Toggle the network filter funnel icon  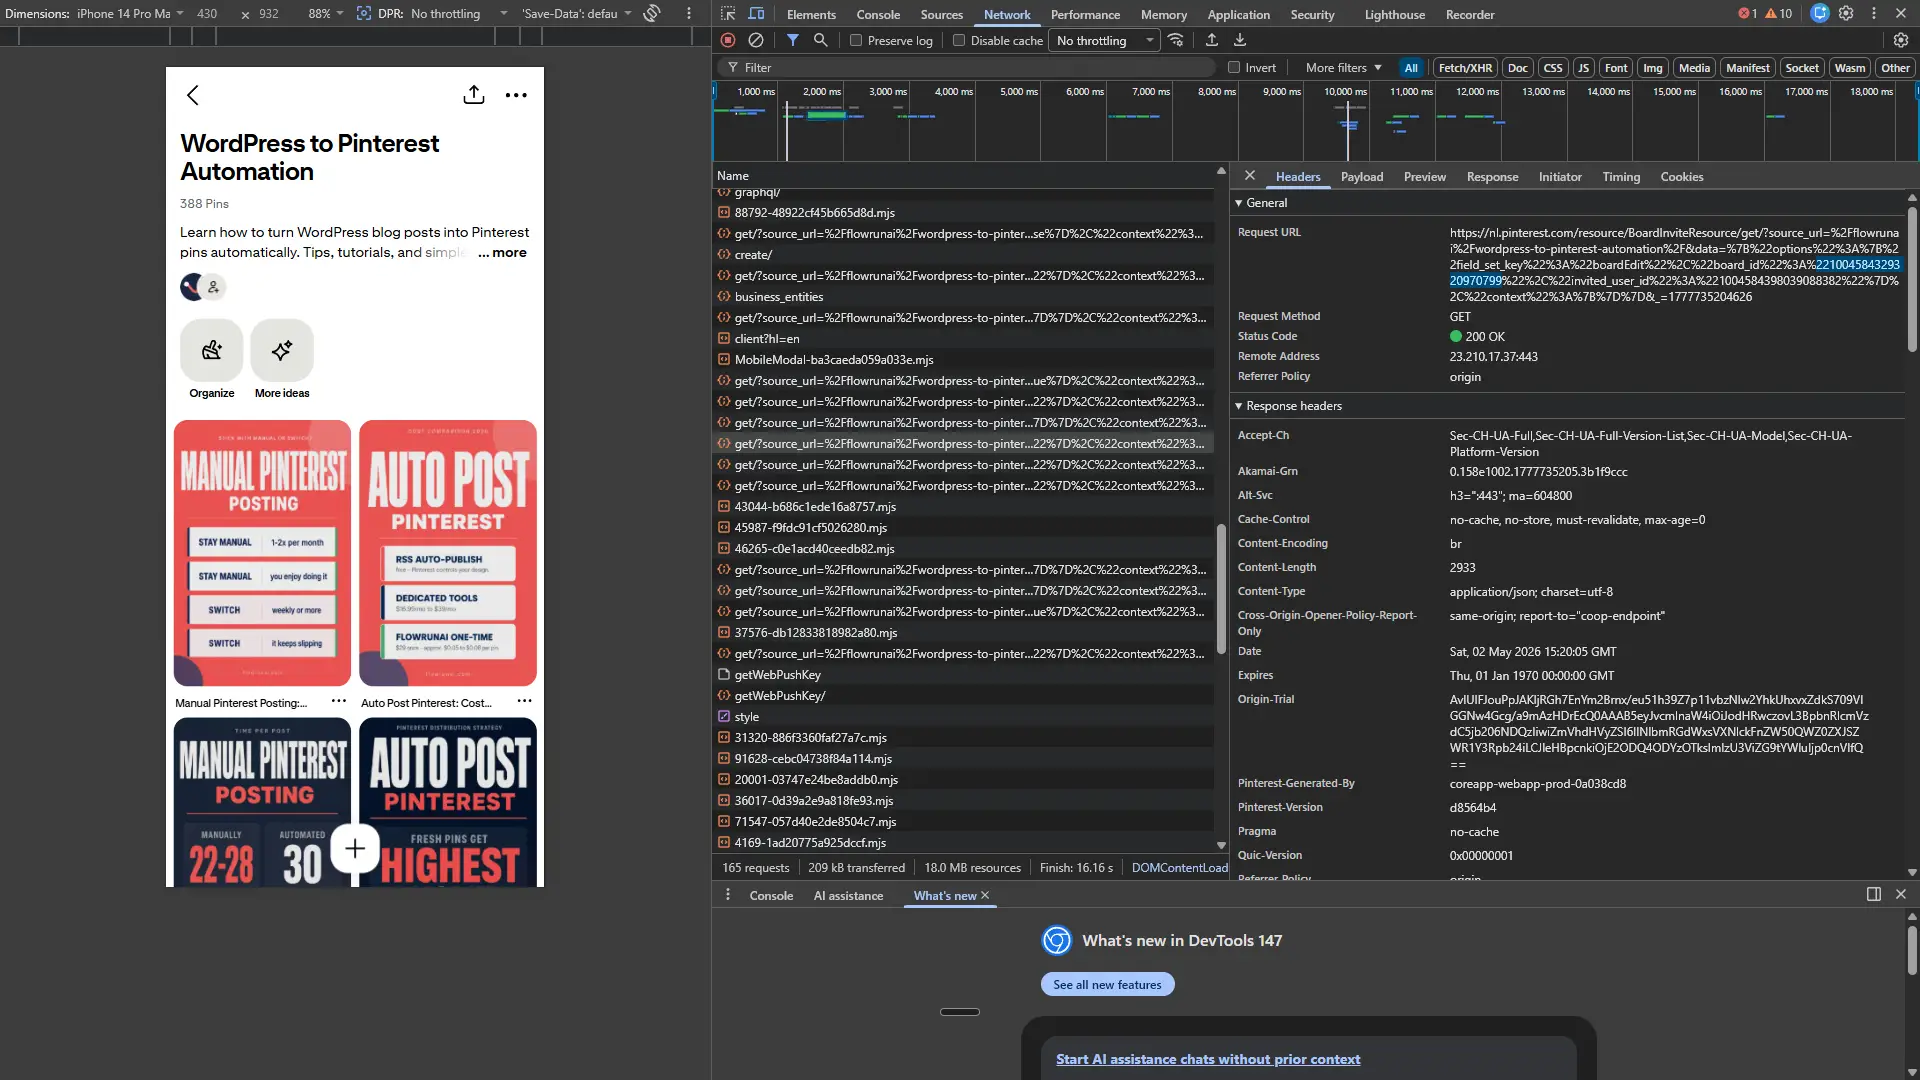click(x=792, y=40)
